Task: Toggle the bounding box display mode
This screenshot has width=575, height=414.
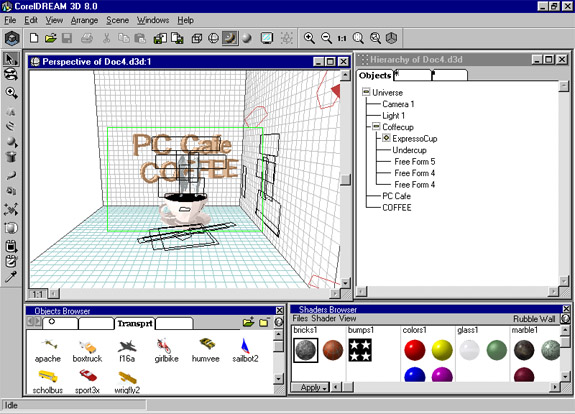Action: (197, 38)
